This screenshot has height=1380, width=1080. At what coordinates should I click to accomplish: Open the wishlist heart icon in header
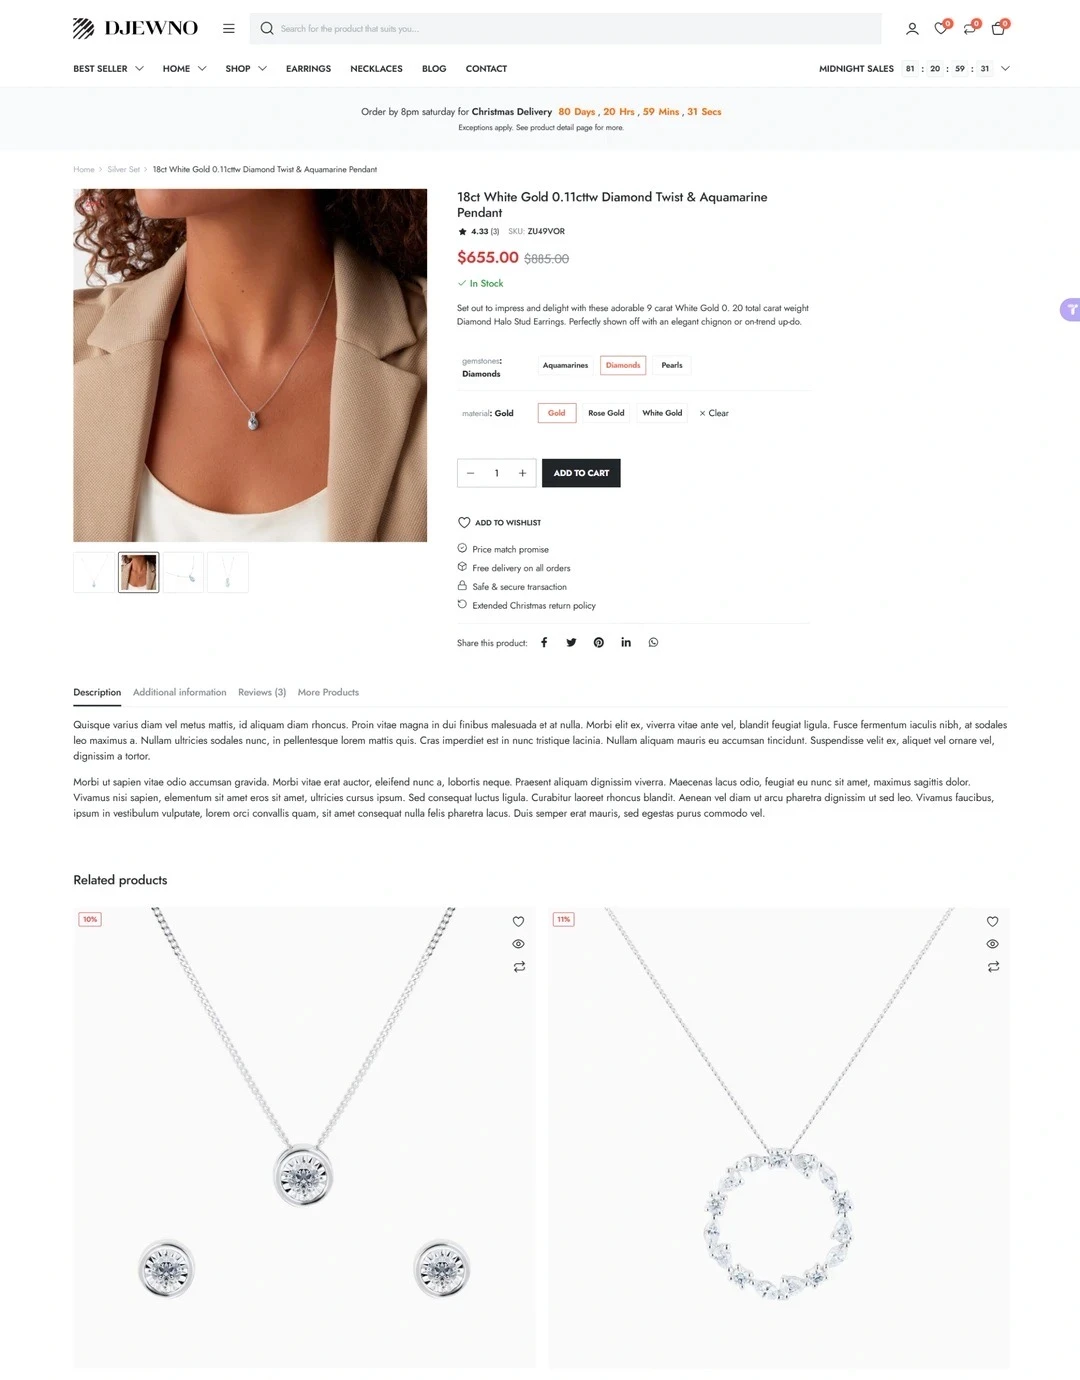(941, 29)
